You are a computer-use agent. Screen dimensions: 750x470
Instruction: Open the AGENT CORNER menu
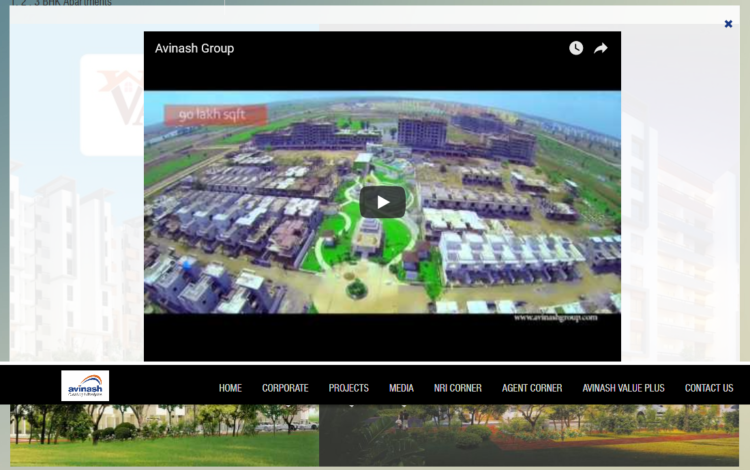click(x=532, y=388)
